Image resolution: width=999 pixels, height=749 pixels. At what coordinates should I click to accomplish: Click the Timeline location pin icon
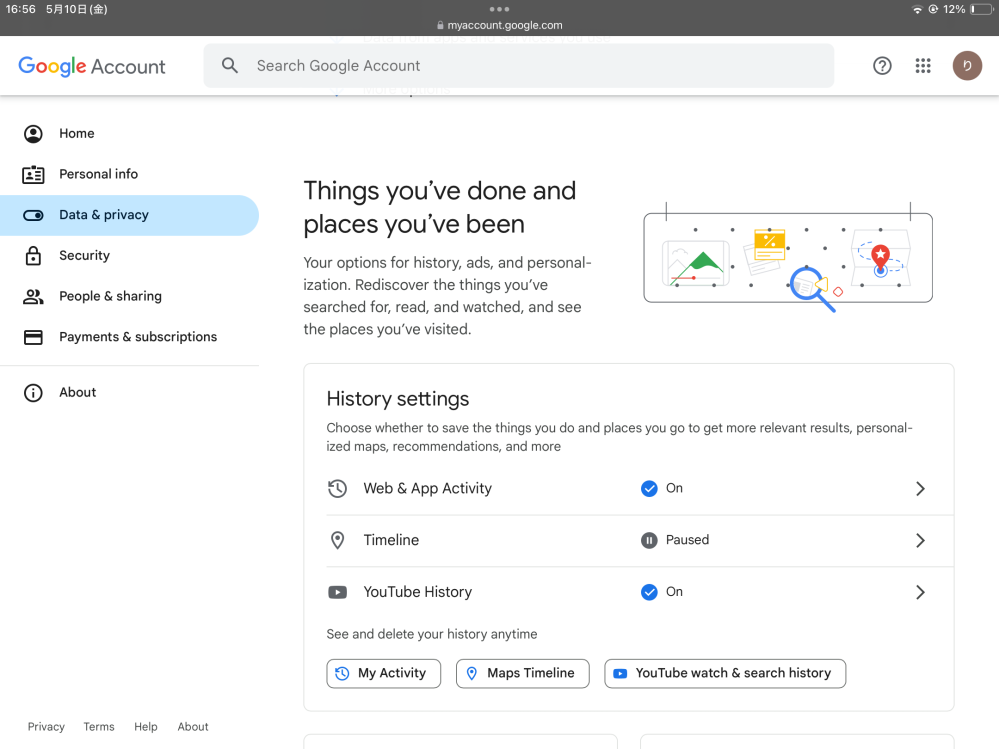point(337,540)
